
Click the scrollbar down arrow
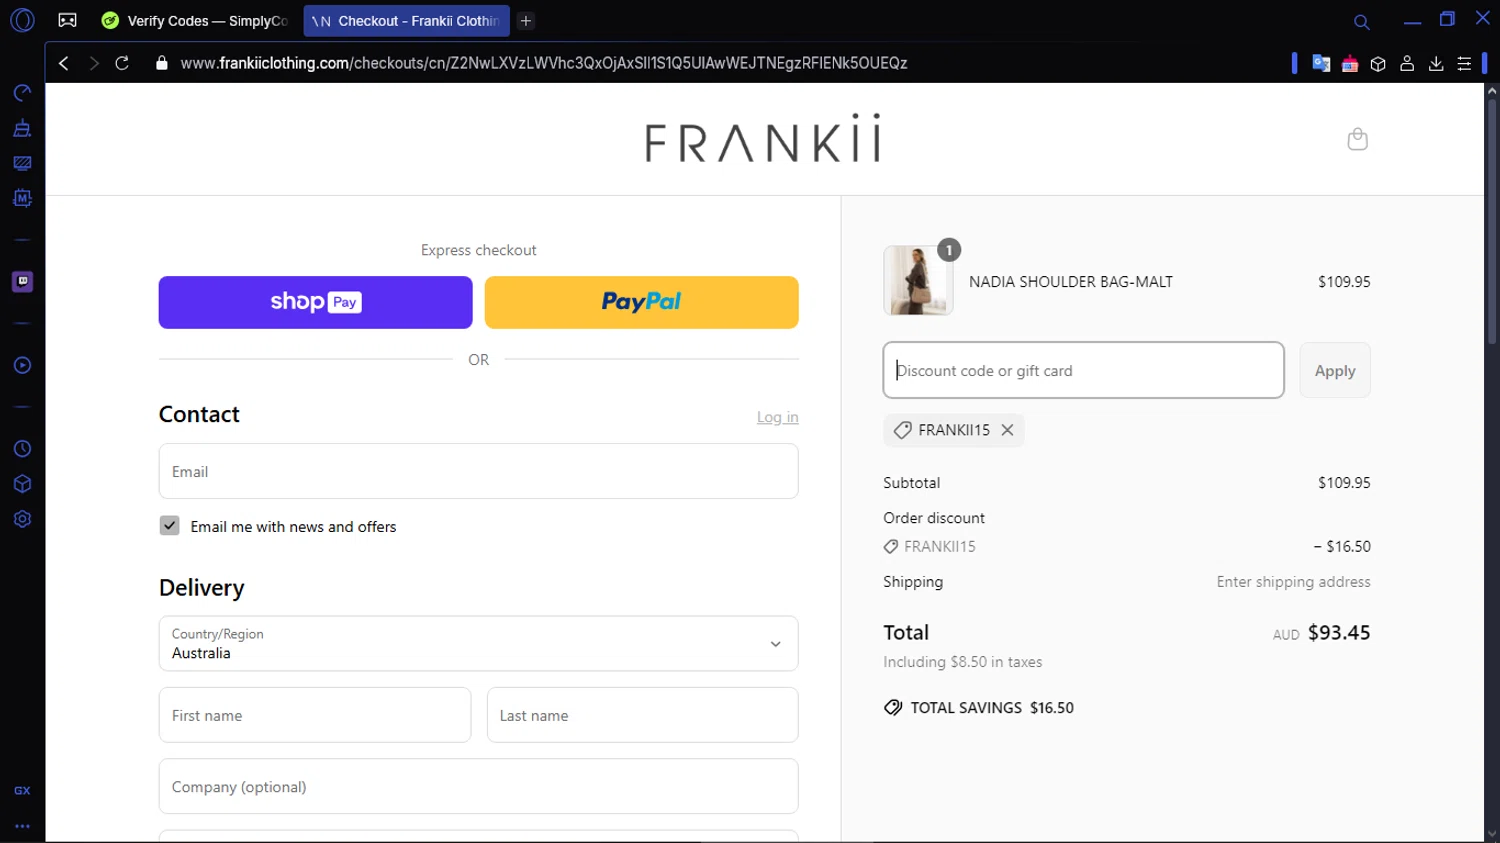[1491, 833]
